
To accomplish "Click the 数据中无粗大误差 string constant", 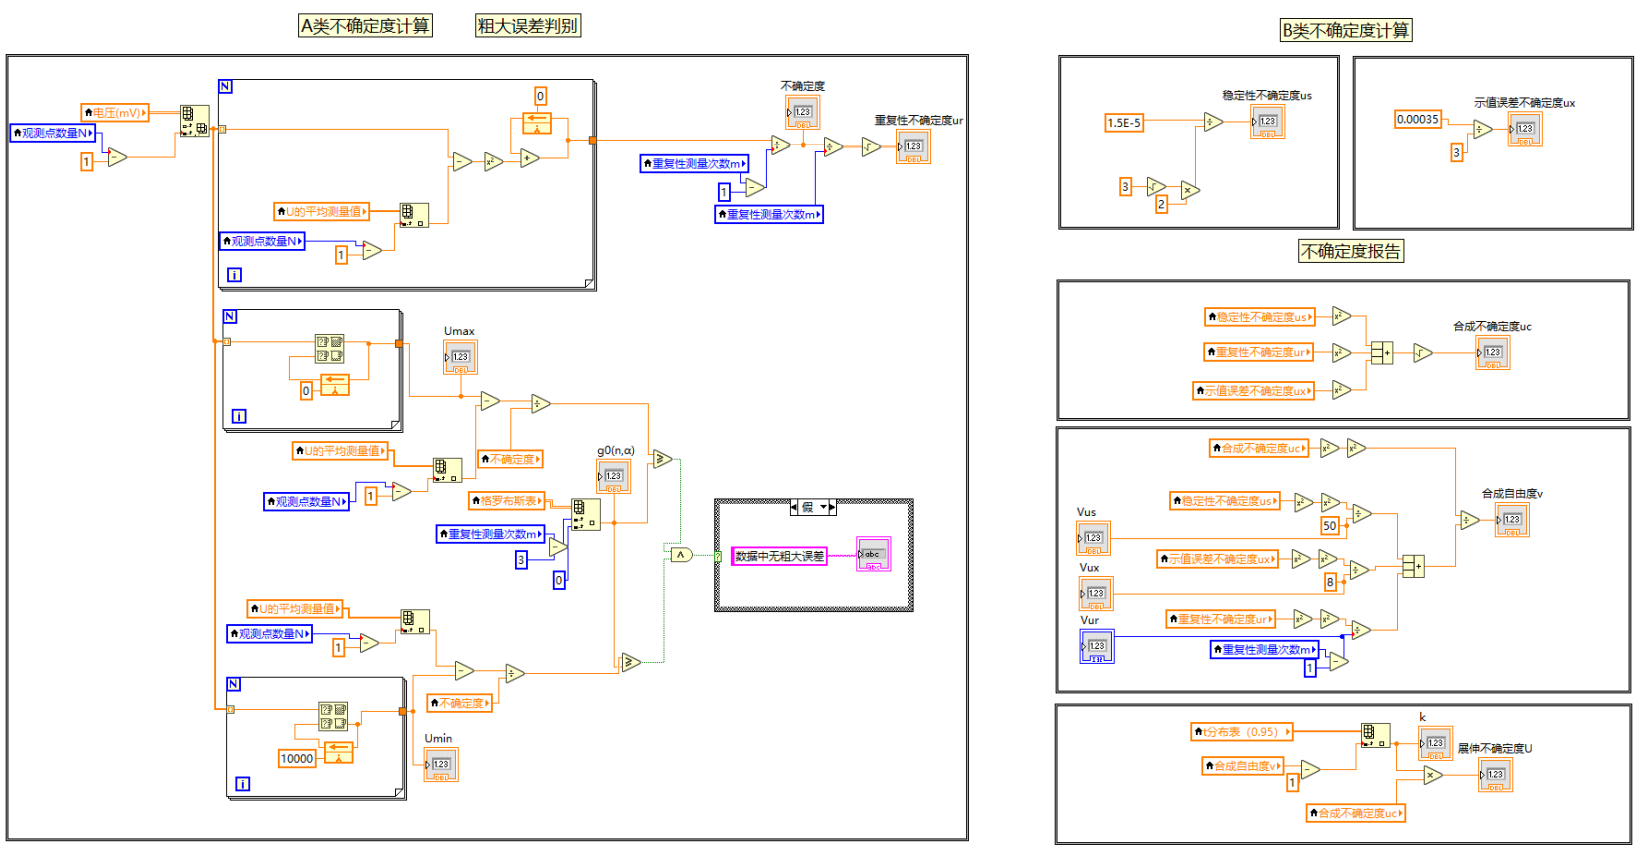I will [779, 557].
